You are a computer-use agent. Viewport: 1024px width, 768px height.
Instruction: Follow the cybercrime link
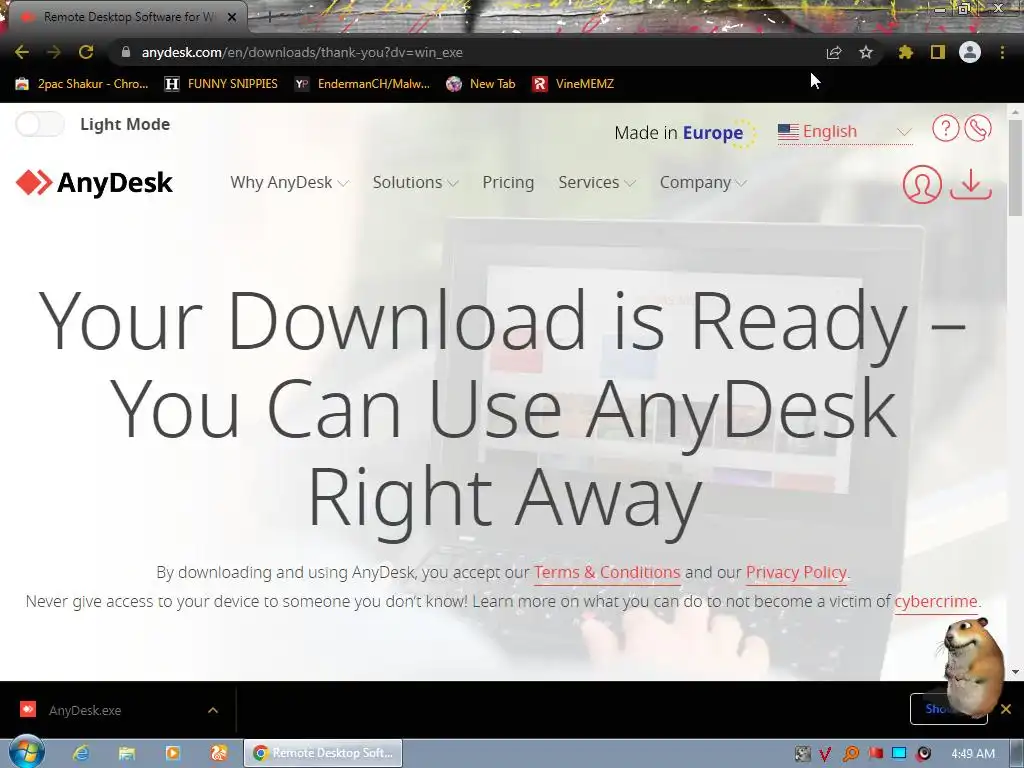935,601
